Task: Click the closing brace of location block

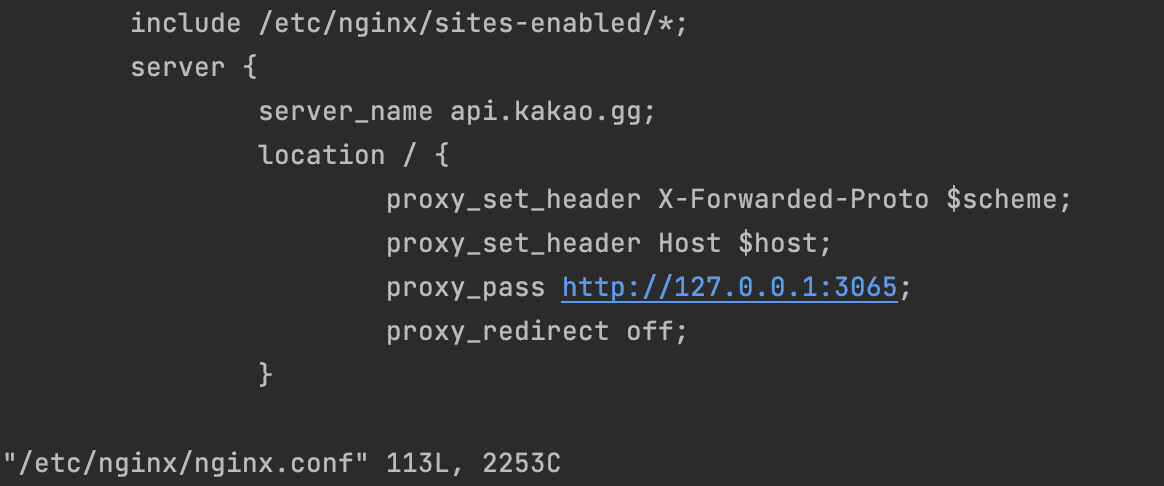Action: tap(266, 375)
